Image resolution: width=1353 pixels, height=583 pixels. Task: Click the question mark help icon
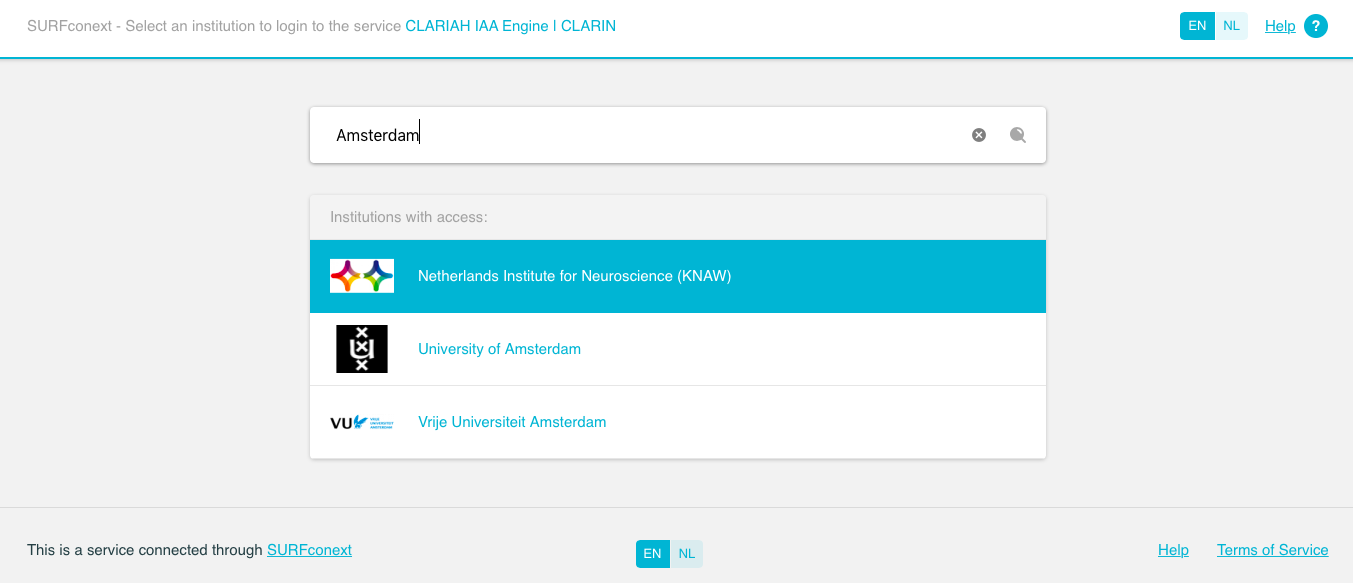[x=1315, y=26]
